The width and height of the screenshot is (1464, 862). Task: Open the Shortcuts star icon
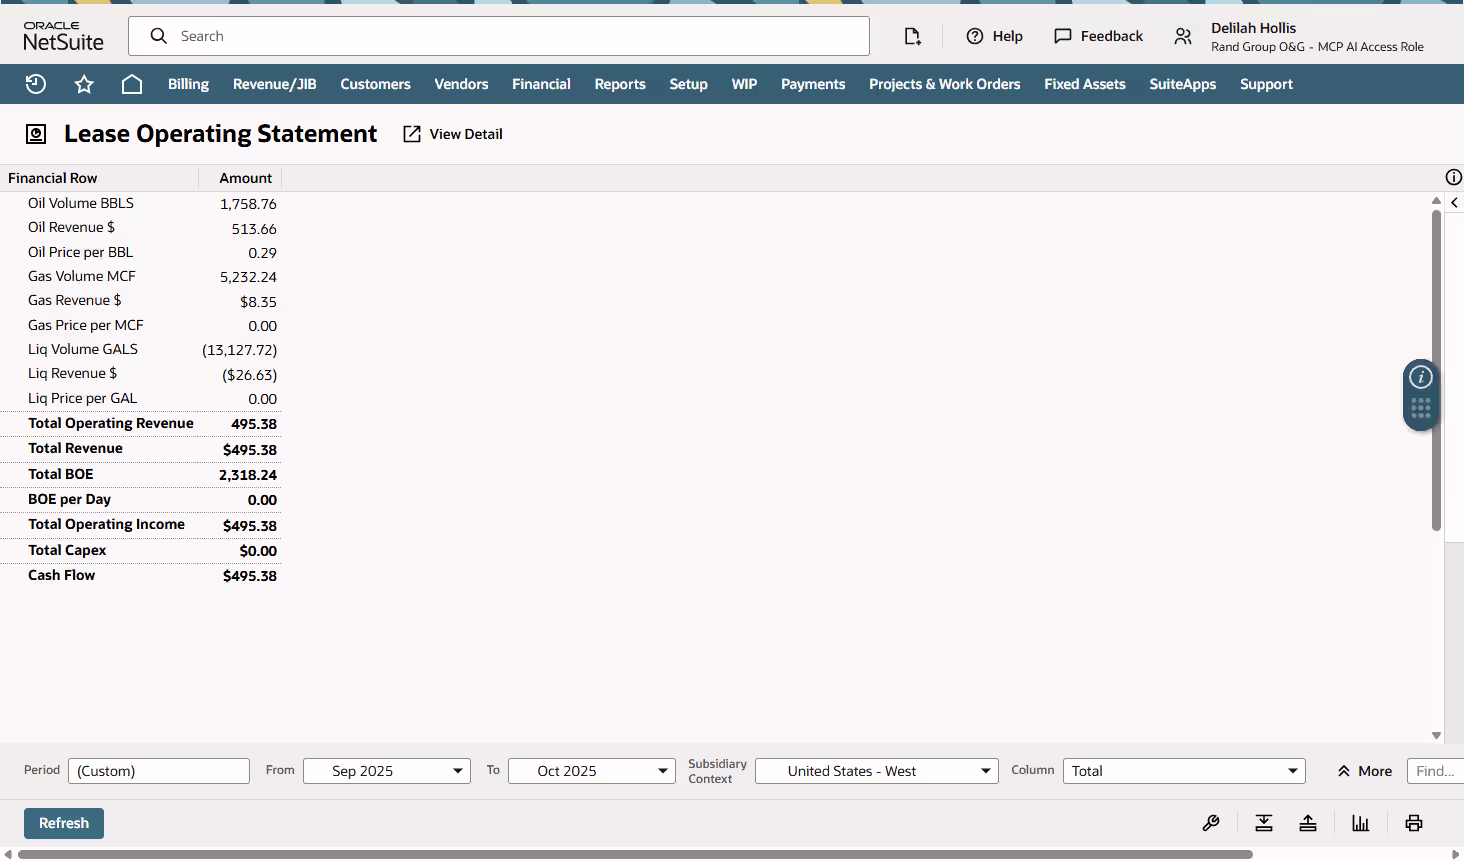[84, 84]
